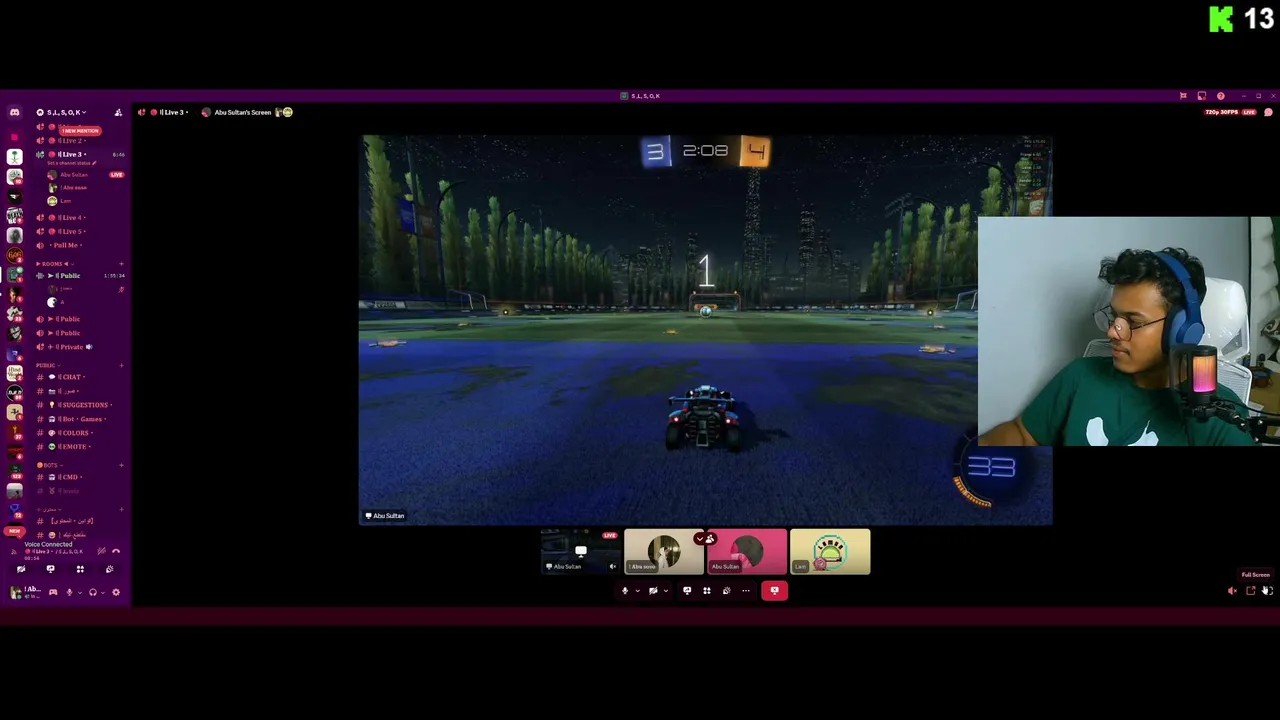Viewport: 1280px width, 720px height.
Task: Open more options ellipsis in call controls
Action: (746, 590)
